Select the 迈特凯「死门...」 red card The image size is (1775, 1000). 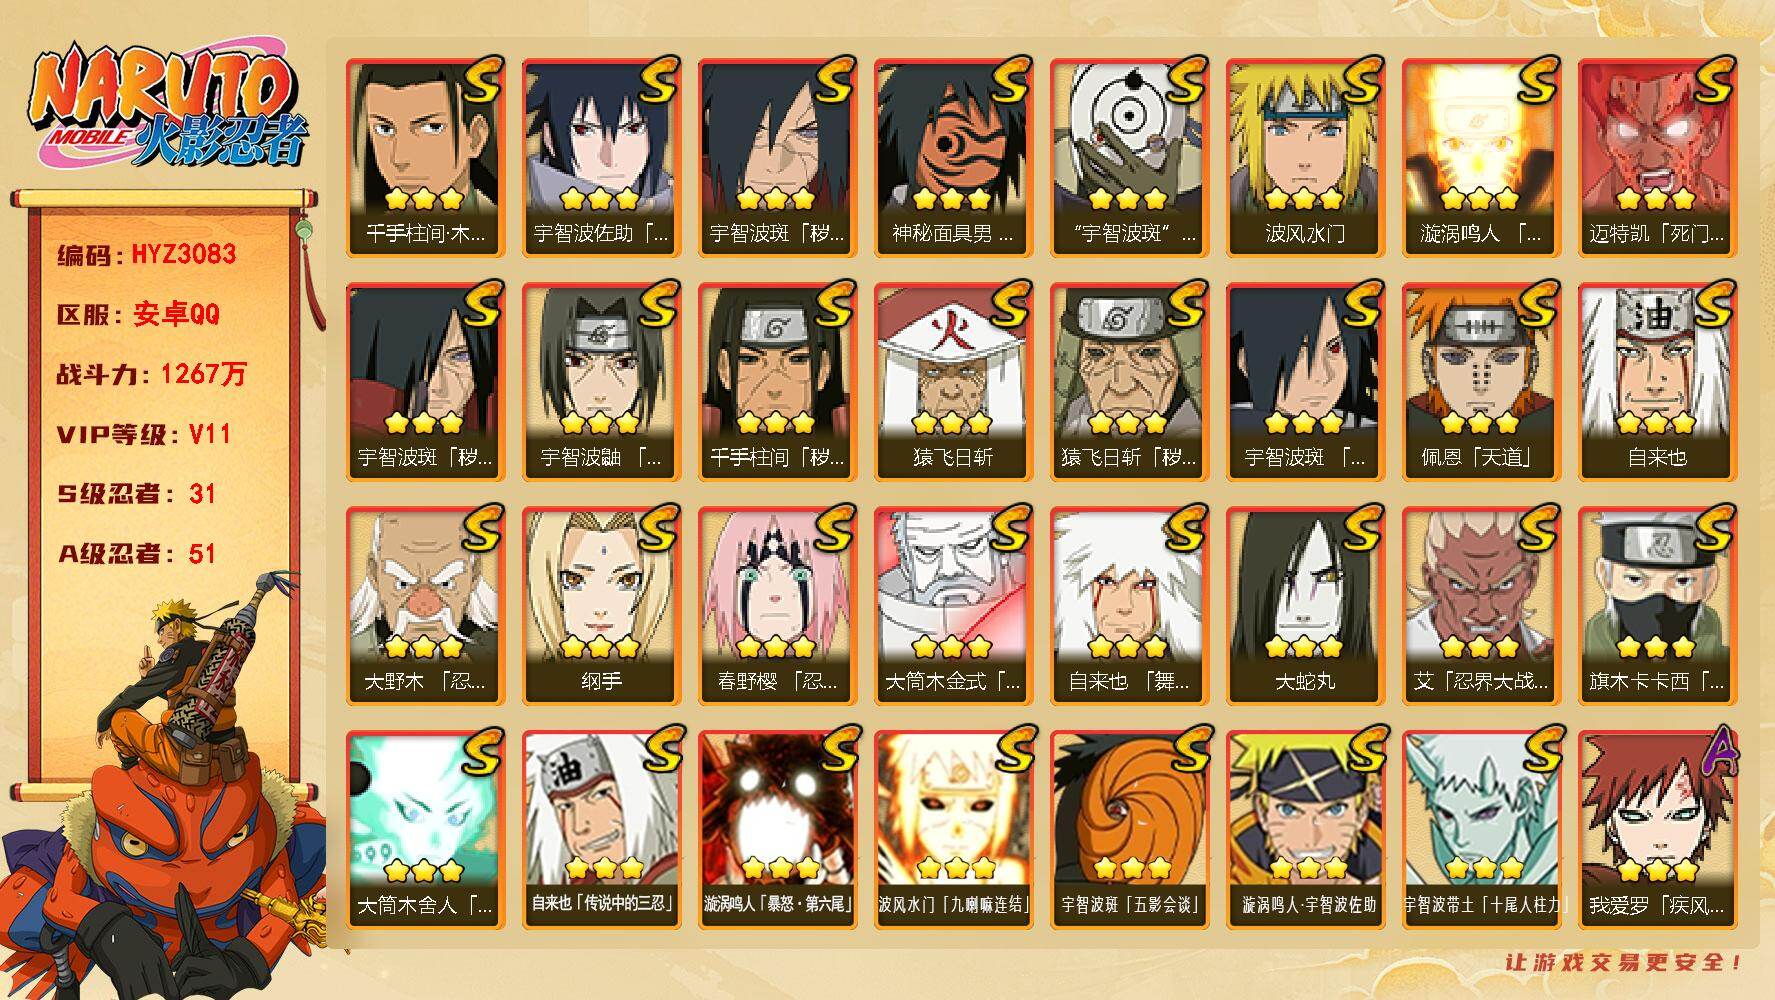[1657, 157]
